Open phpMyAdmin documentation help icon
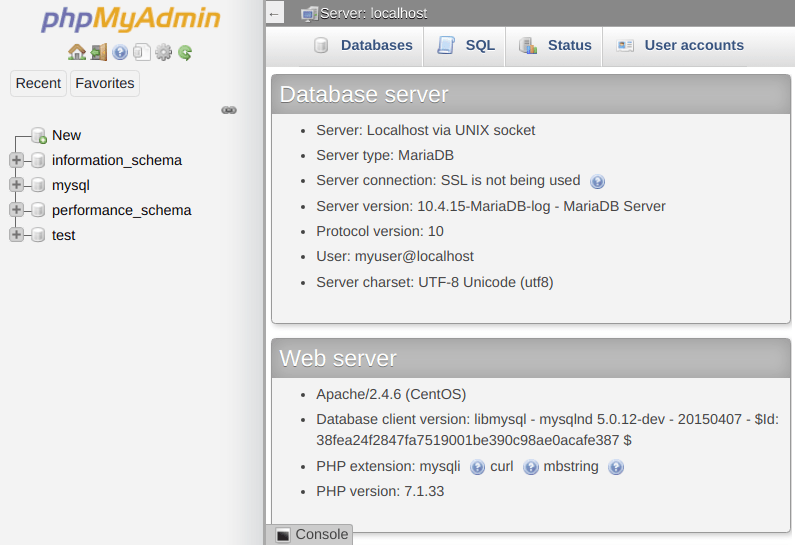Screen dimensions: 795x545 click(120, 53)
